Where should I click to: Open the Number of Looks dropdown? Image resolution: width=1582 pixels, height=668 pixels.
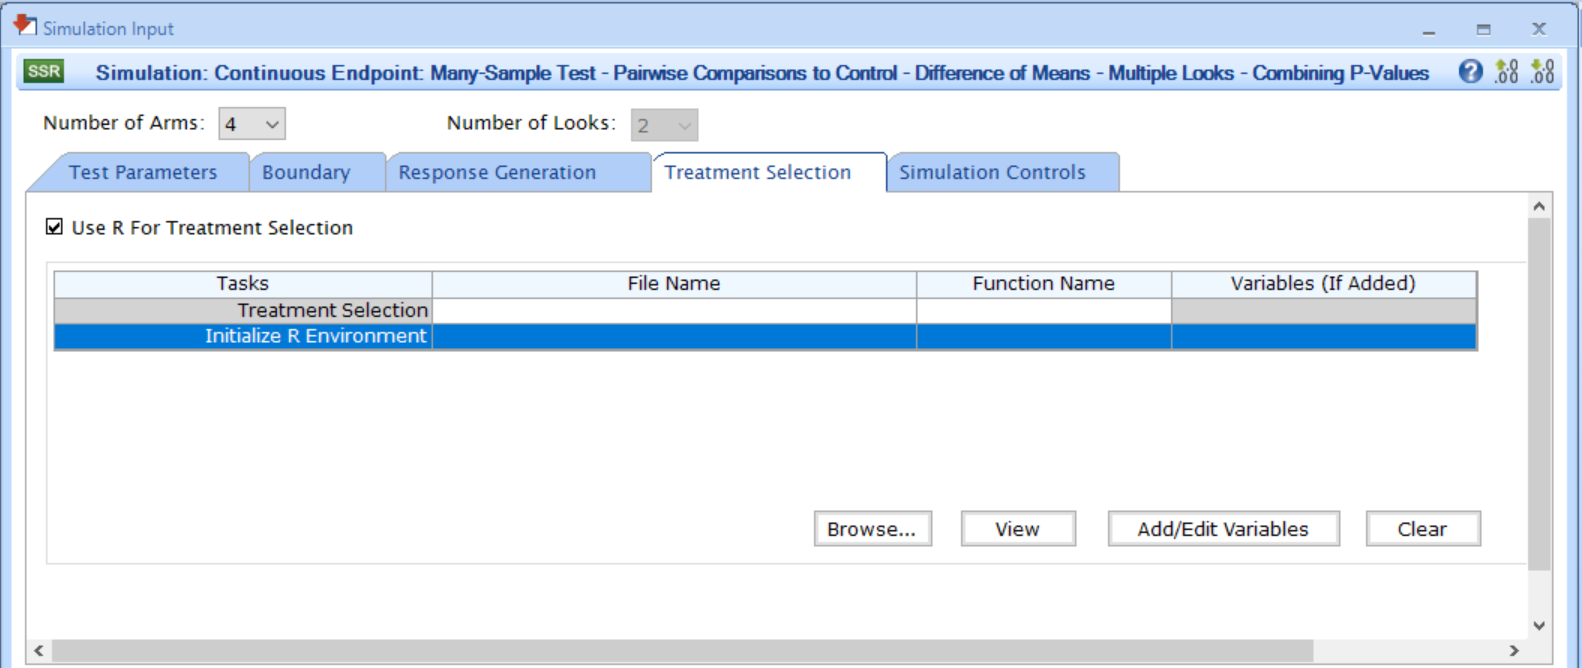coord(684,126)
